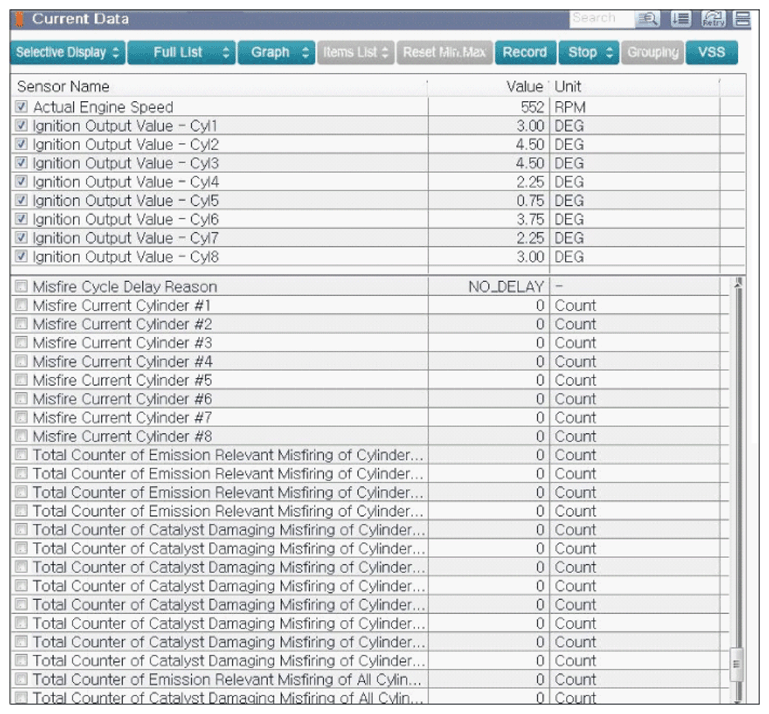Uncheck Ignition Output Value - Cyl2
Screen dimensions: 769x714
tap(21, 144)
